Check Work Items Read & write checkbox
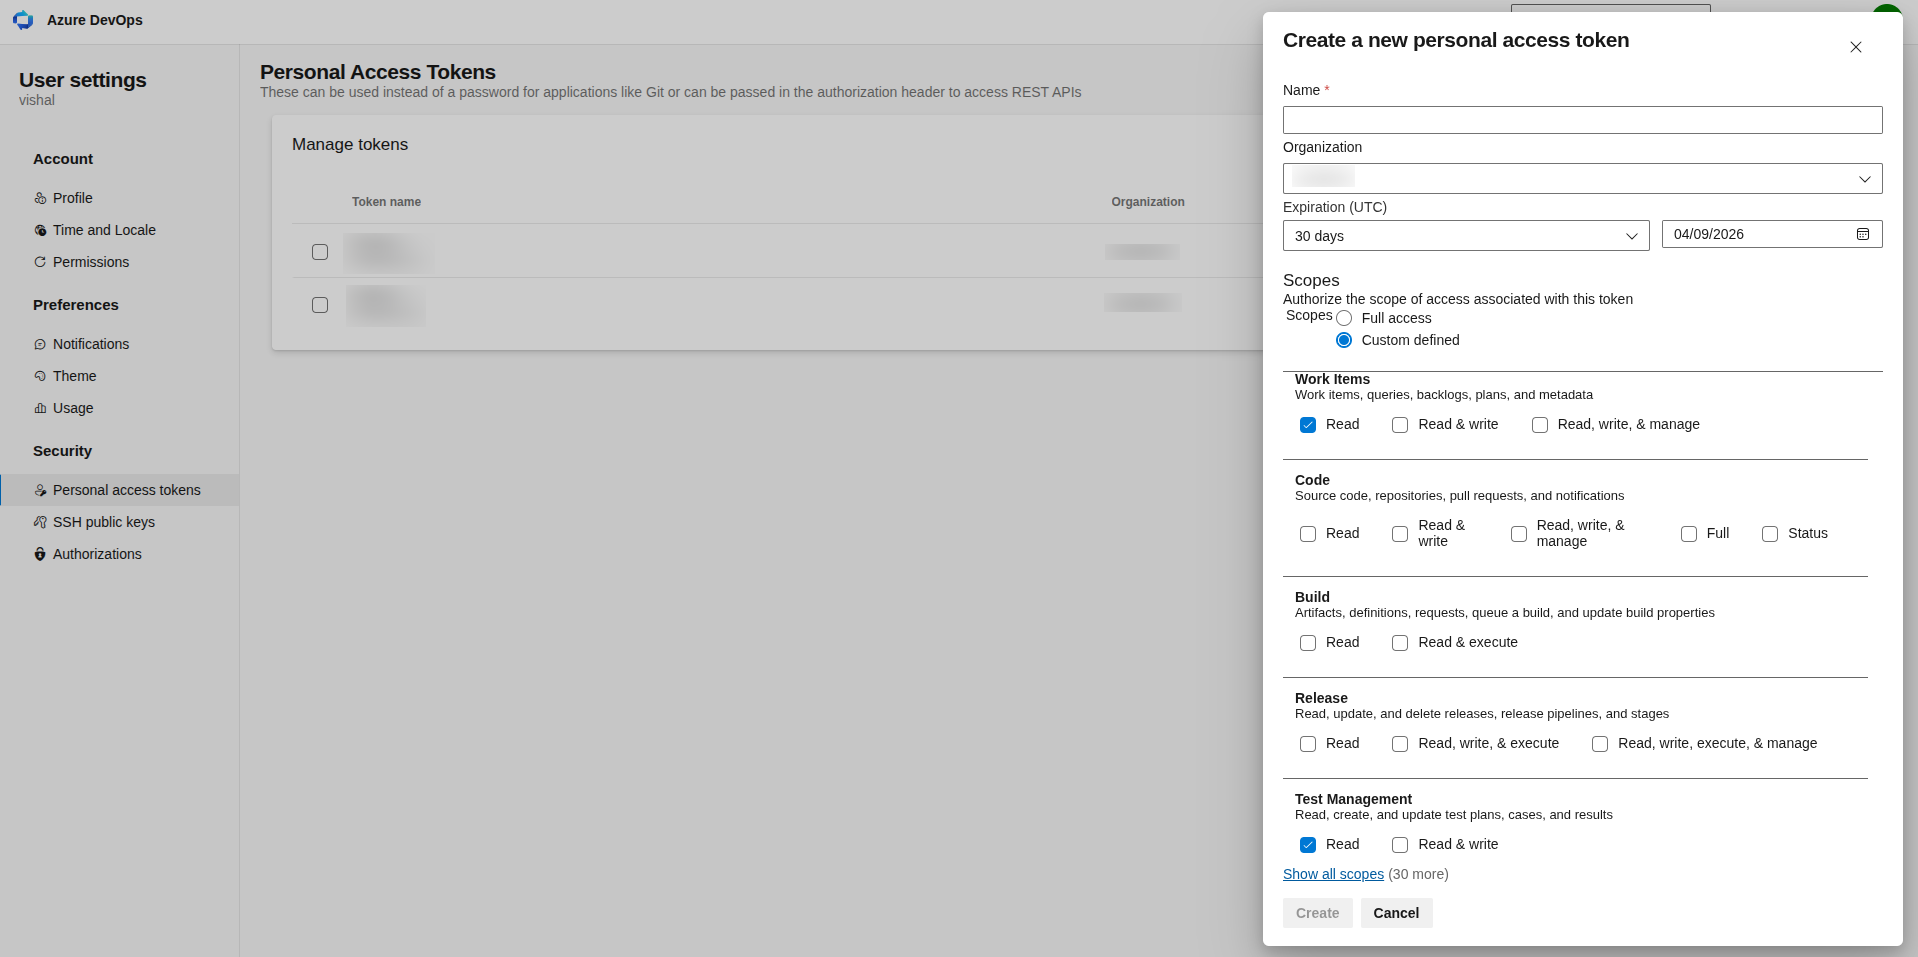 (1400, 425)
